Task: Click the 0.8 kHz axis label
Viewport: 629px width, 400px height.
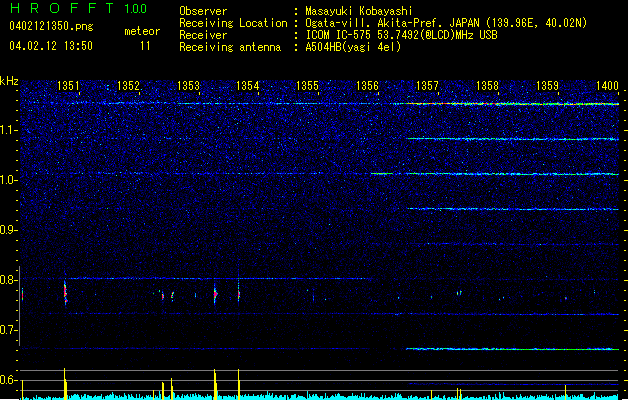Action: (9, 280)
